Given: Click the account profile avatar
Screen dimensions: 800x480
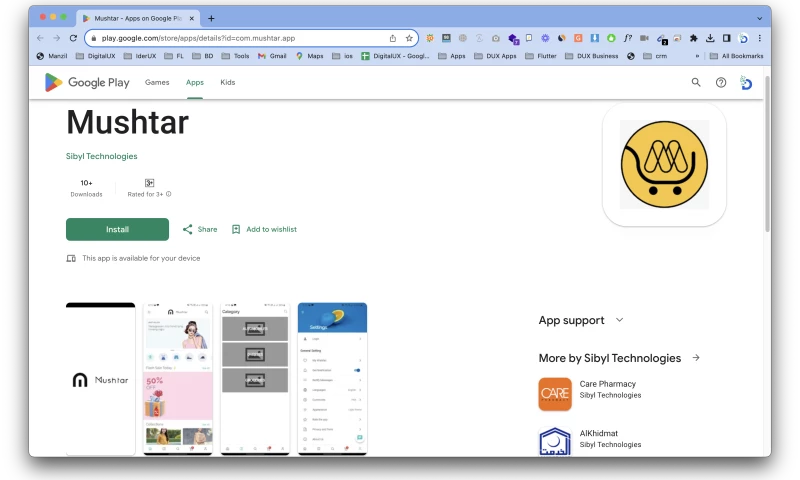Looking at the screenshot, I should click(x=746, y=83).
